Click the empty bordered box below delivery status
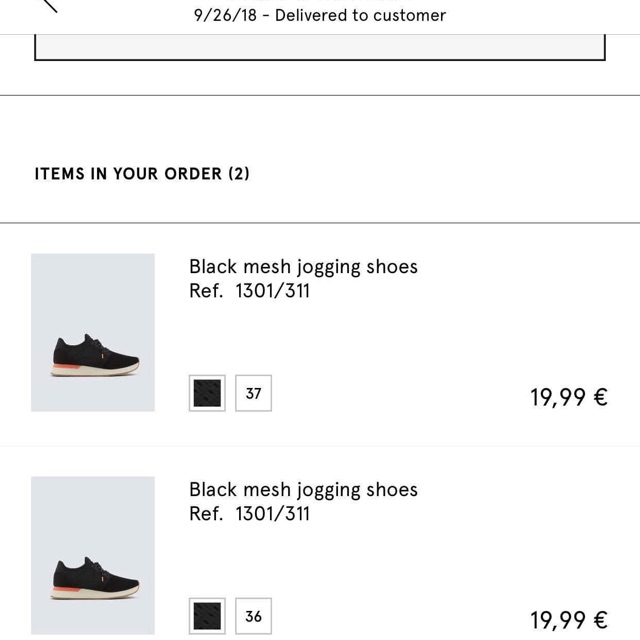Screen dimensions: 640x640 click(320, 47)
